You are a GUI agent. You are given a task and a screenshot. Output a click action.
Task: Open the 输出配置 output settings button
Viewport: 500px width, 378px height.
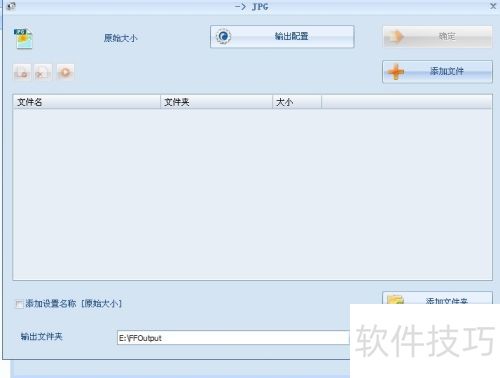[282, 37]
